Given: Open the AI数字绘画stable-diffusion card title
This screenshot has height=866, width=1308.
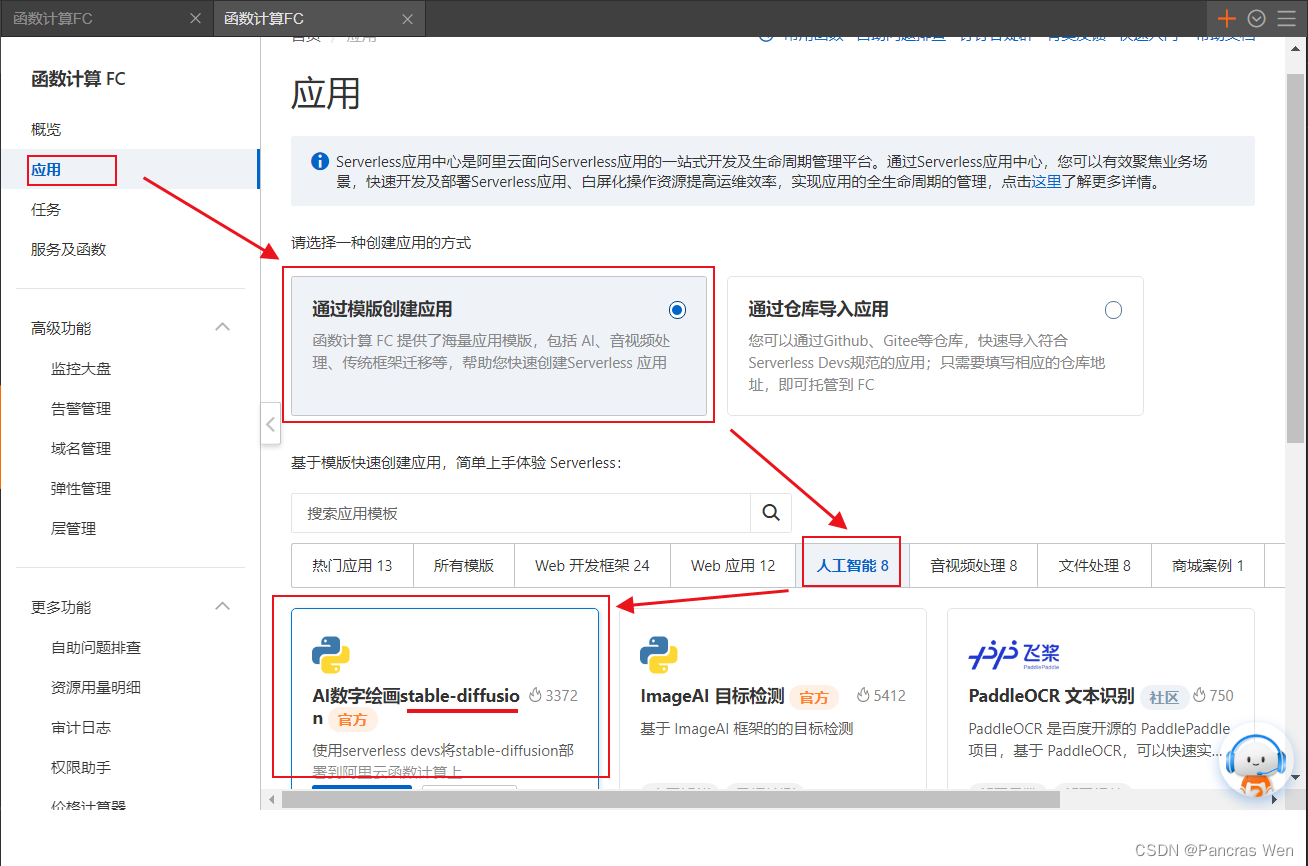Looking at the screenshot, I should (x=416, y=706).
